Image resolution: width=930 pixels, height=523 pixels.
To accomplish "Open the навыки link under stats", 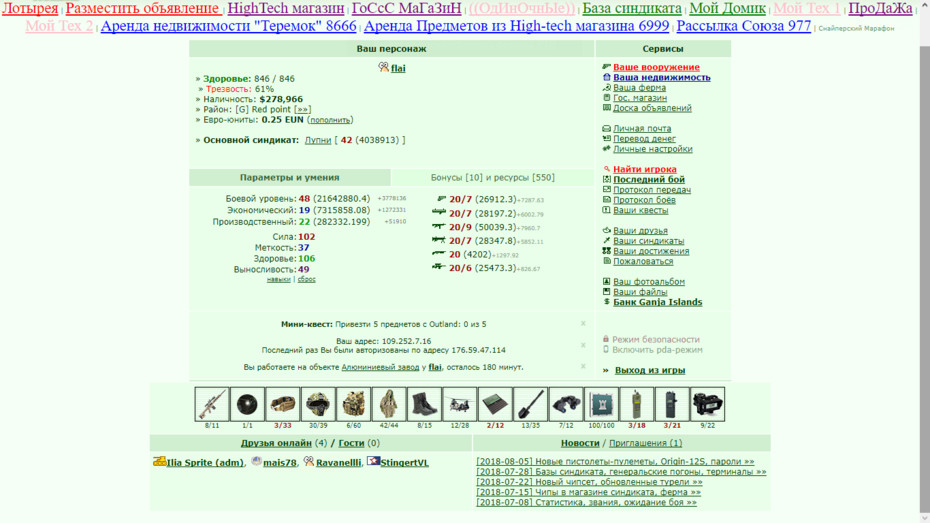I will [278, 279].
